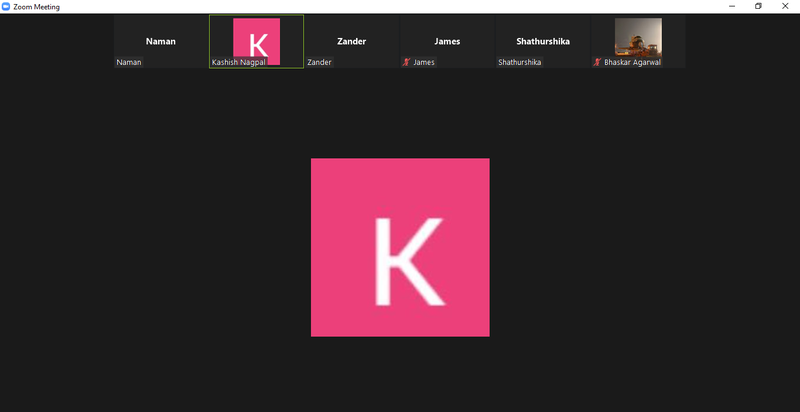Click the small Naman caption label
This screenshot has width=800, height=412.
(129, 62)
